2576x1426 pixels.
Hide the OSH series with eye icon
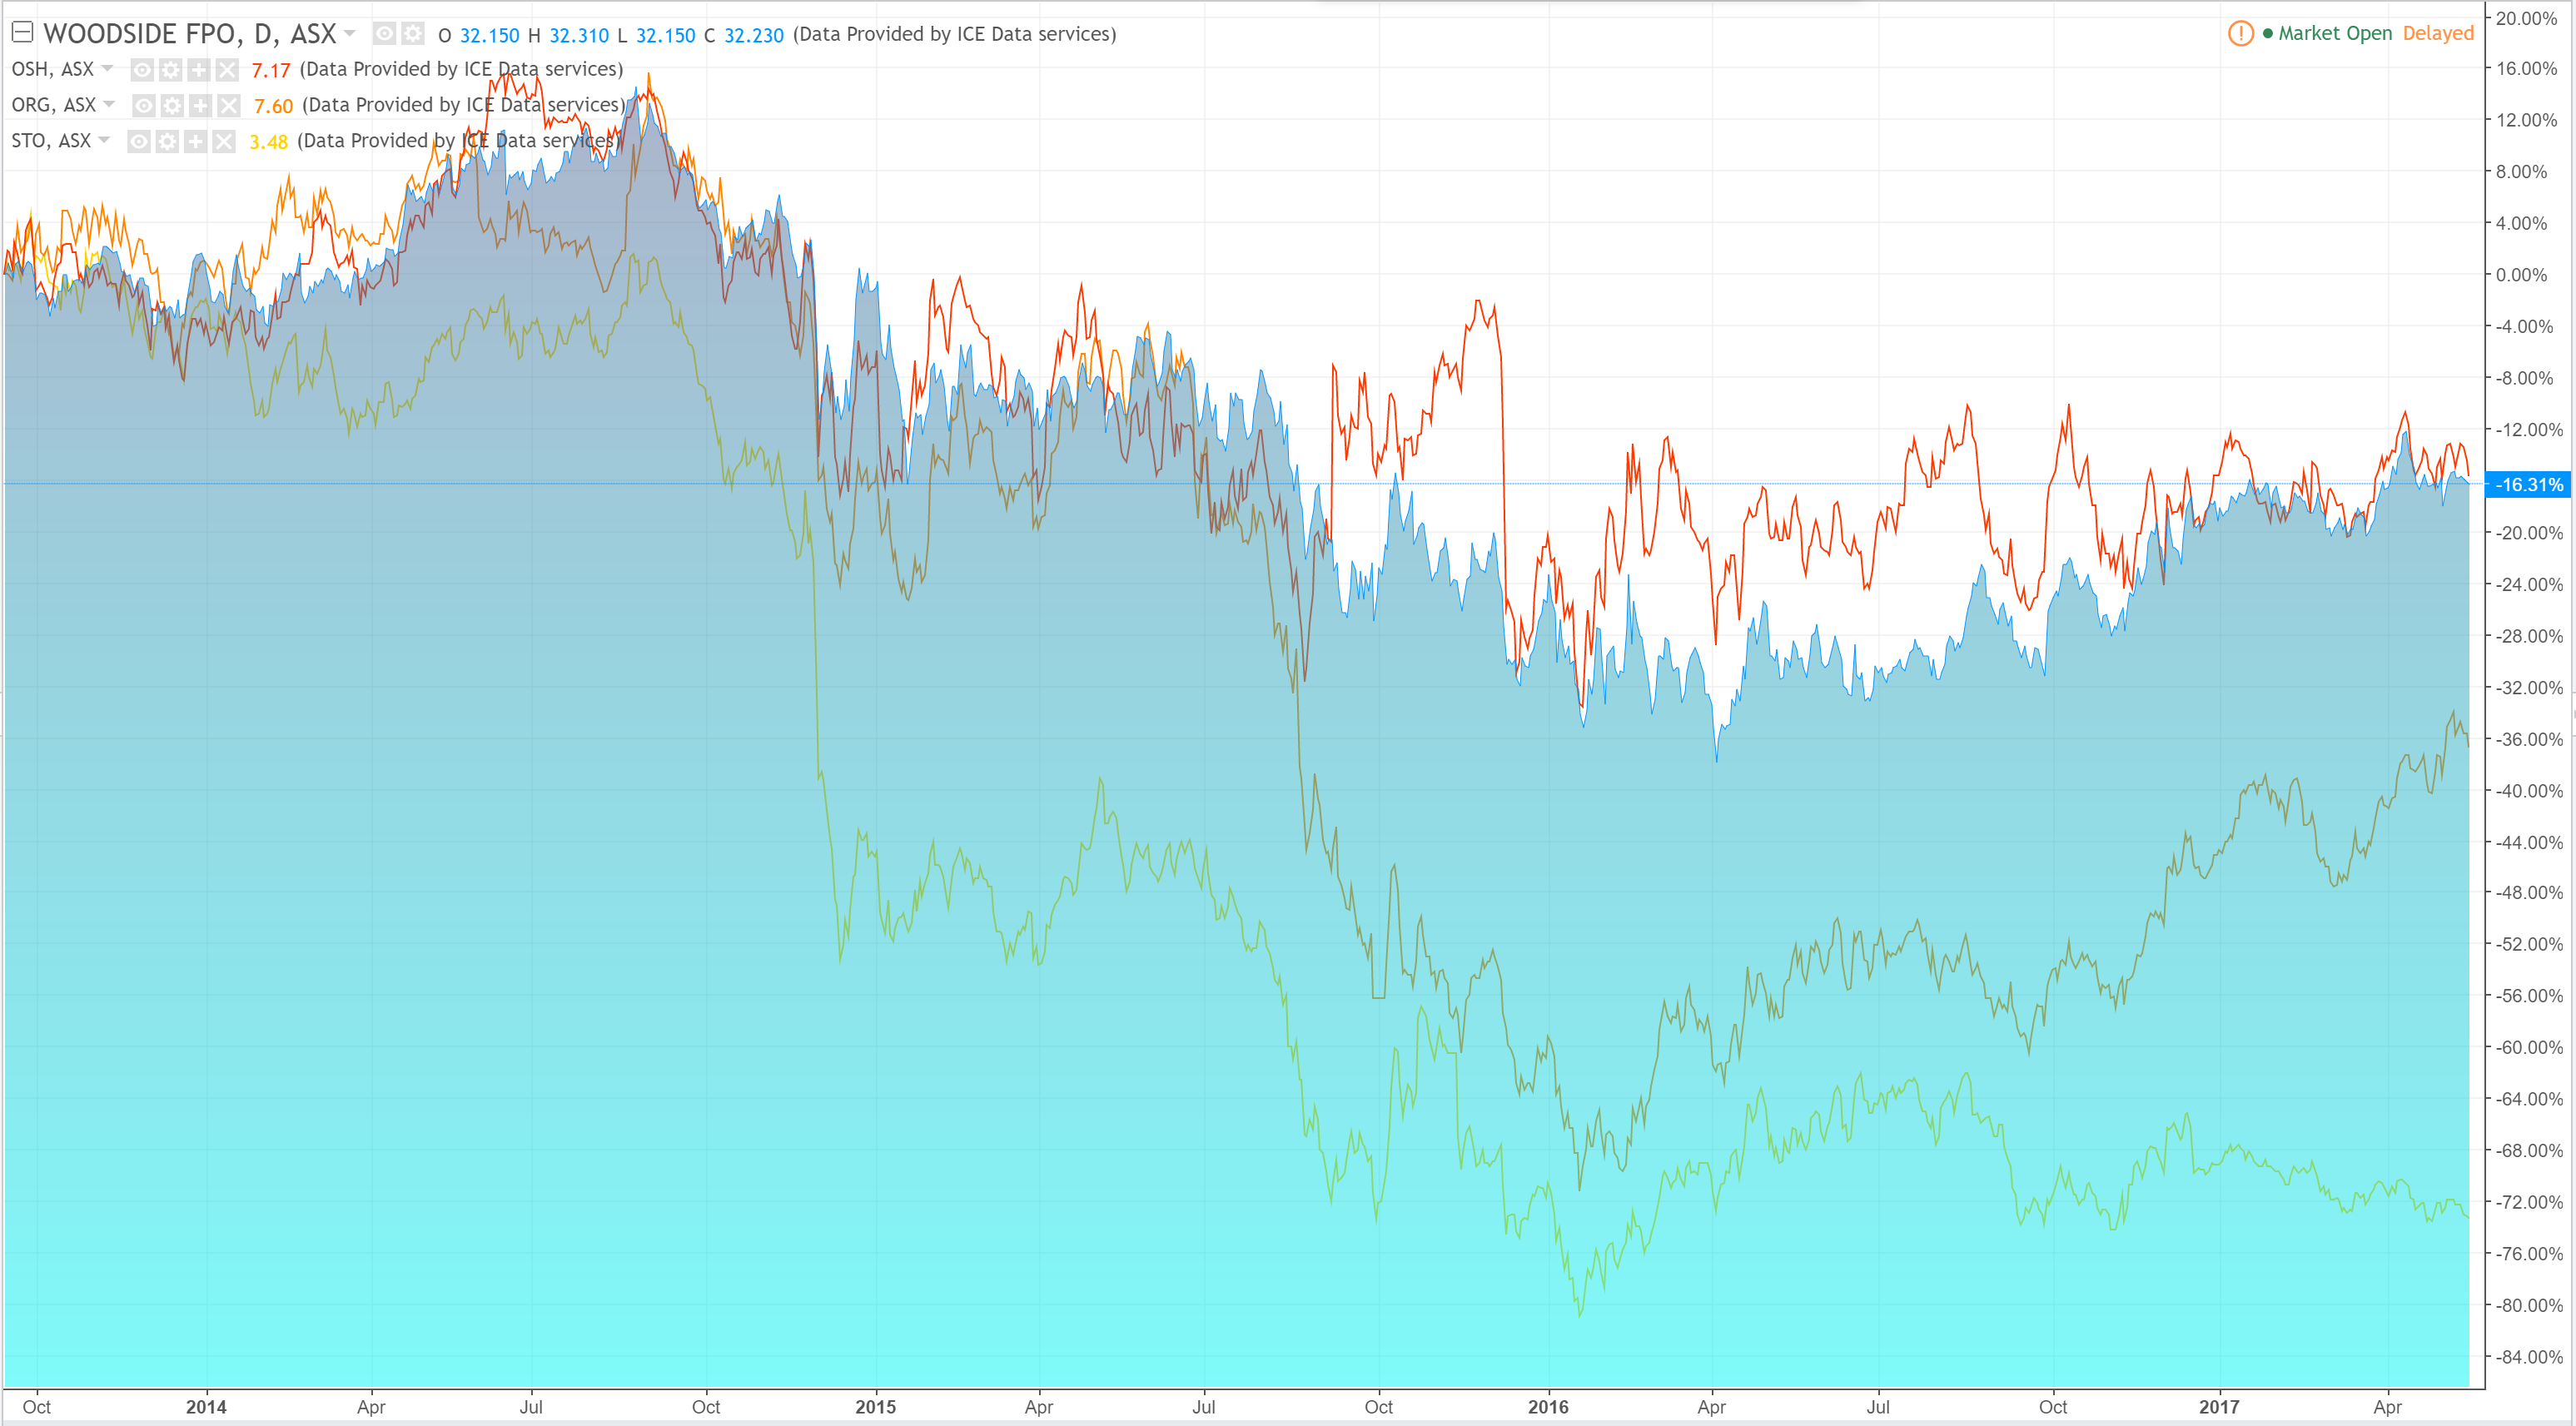point(143,70)
